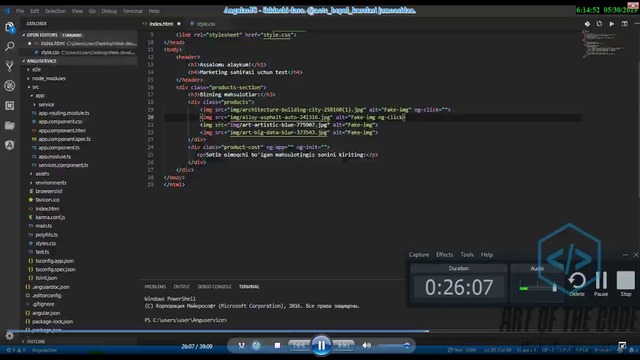Click the recorder Delete button

click(577, 284)
